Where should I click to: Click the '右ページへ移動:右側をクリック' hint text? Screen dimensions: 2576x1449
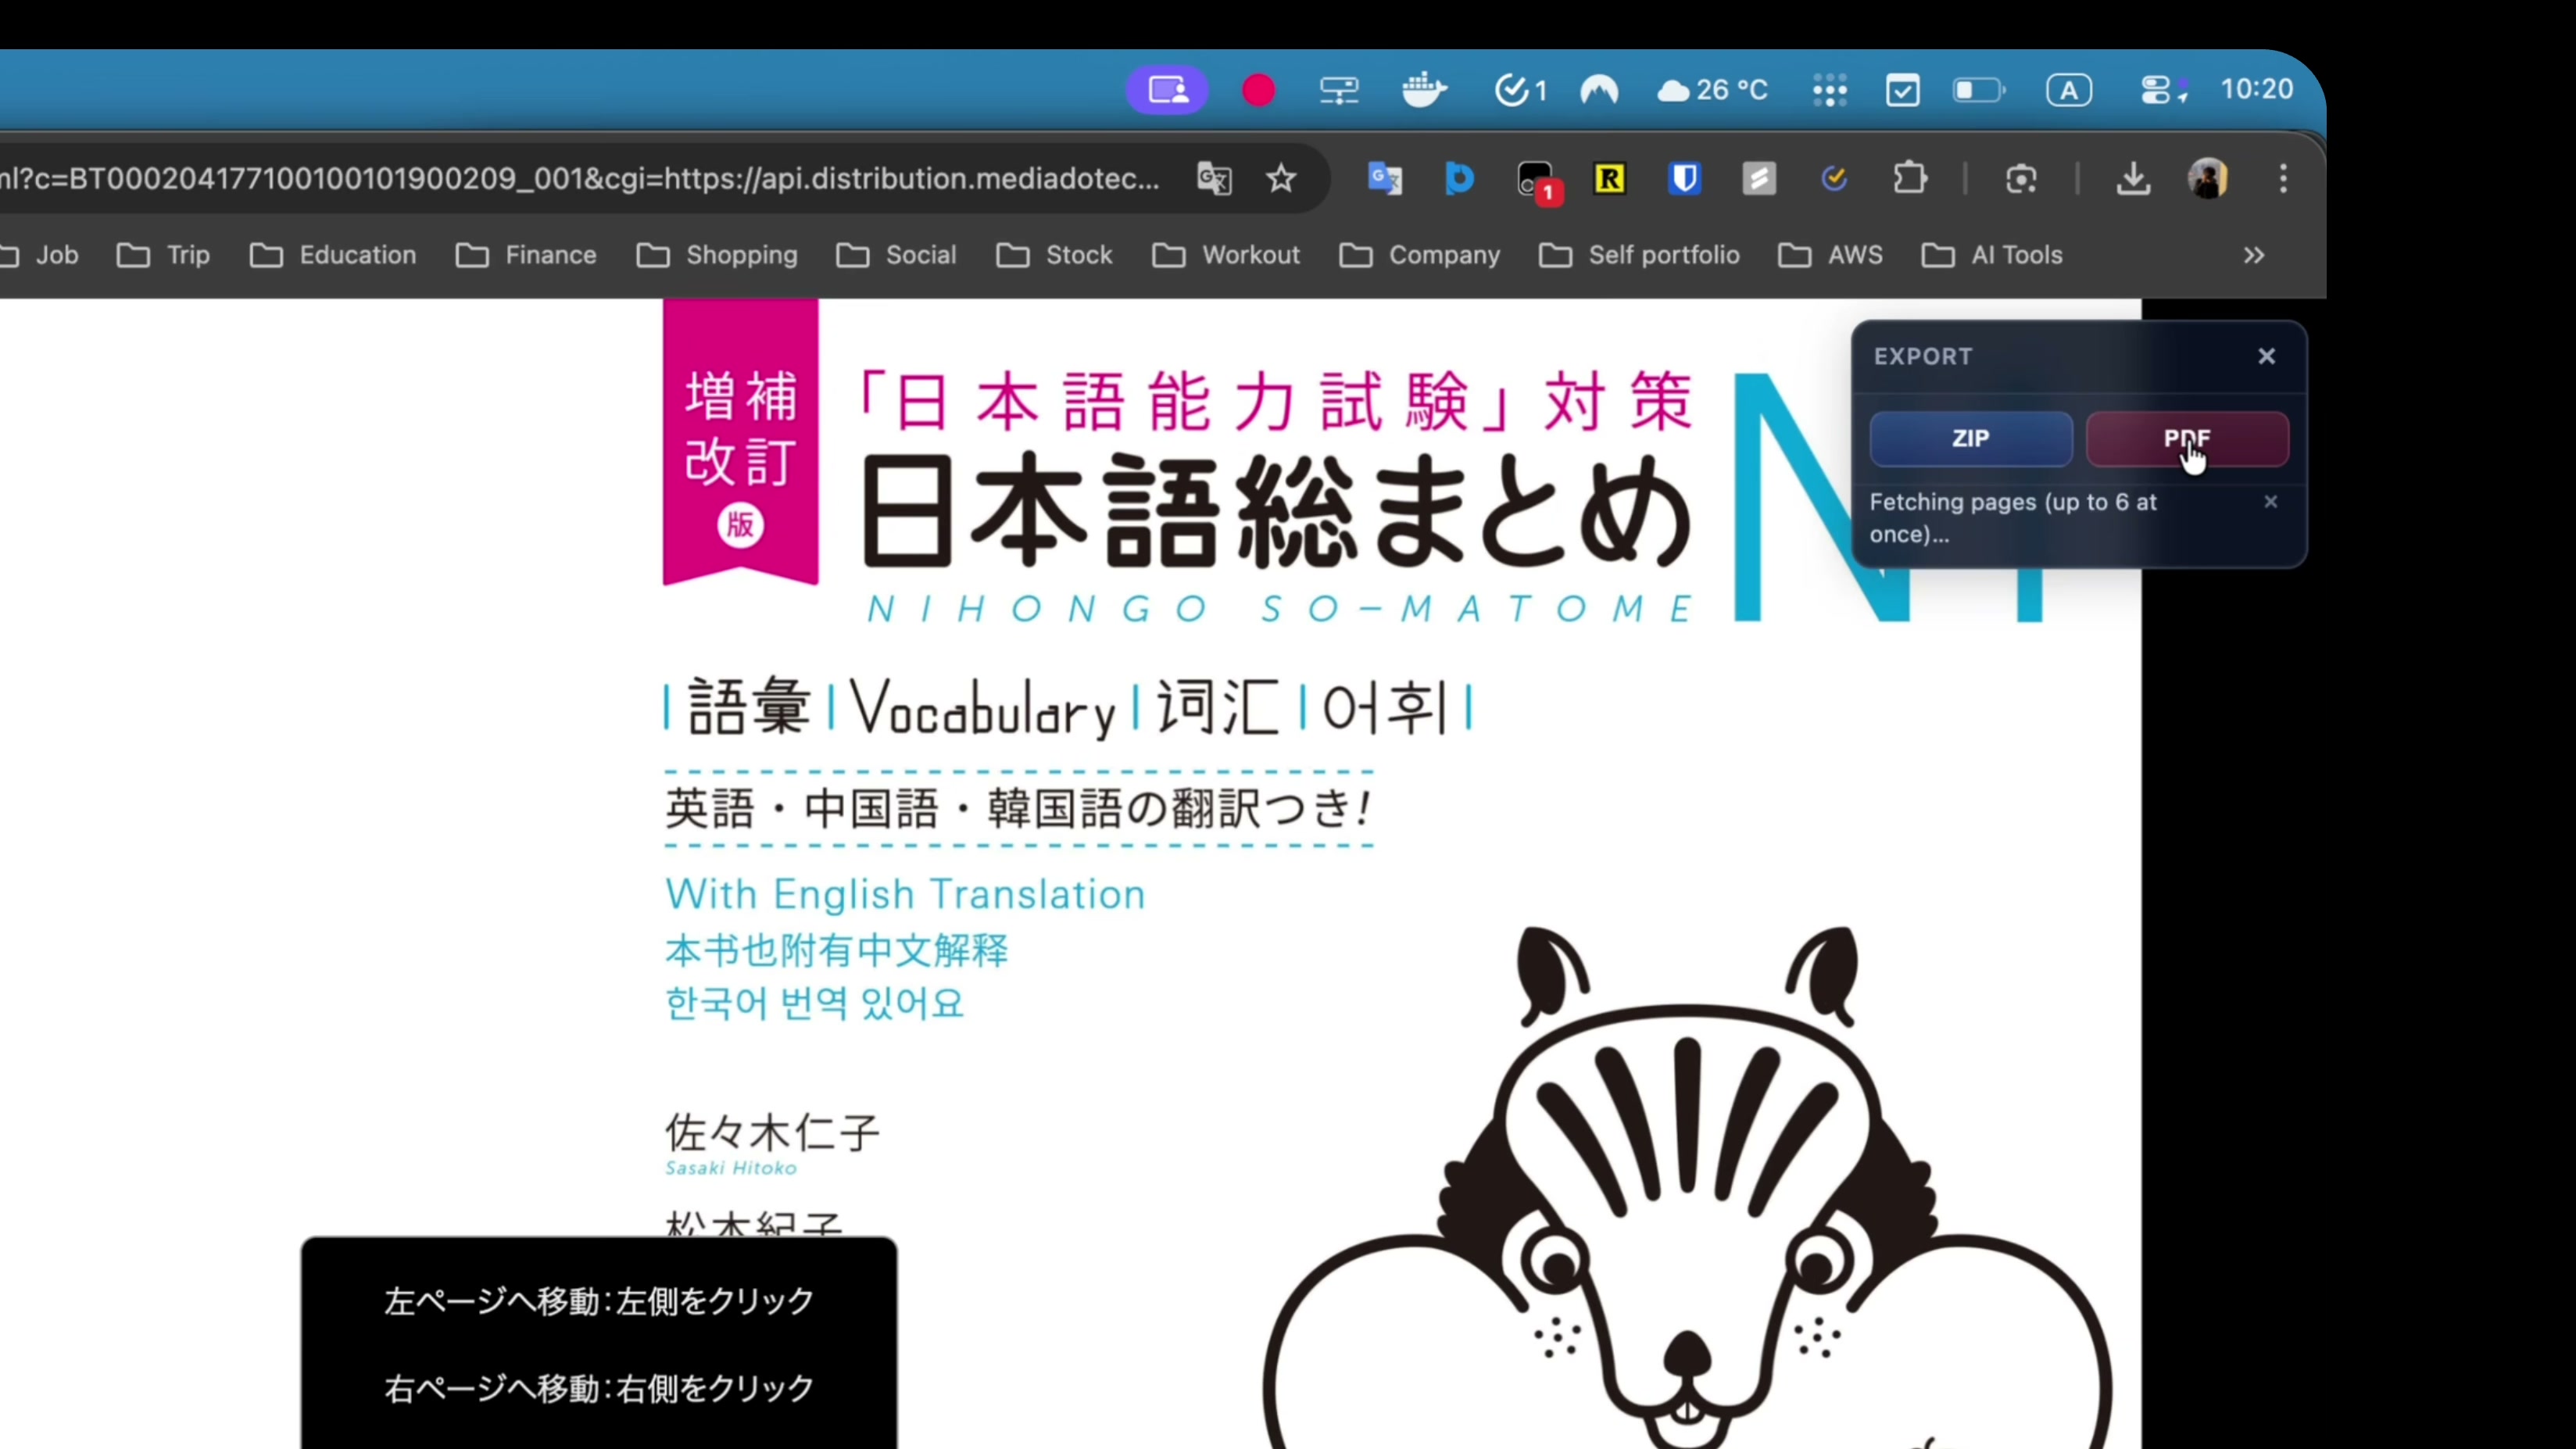pyautogui.click(x=599, y=1388)
